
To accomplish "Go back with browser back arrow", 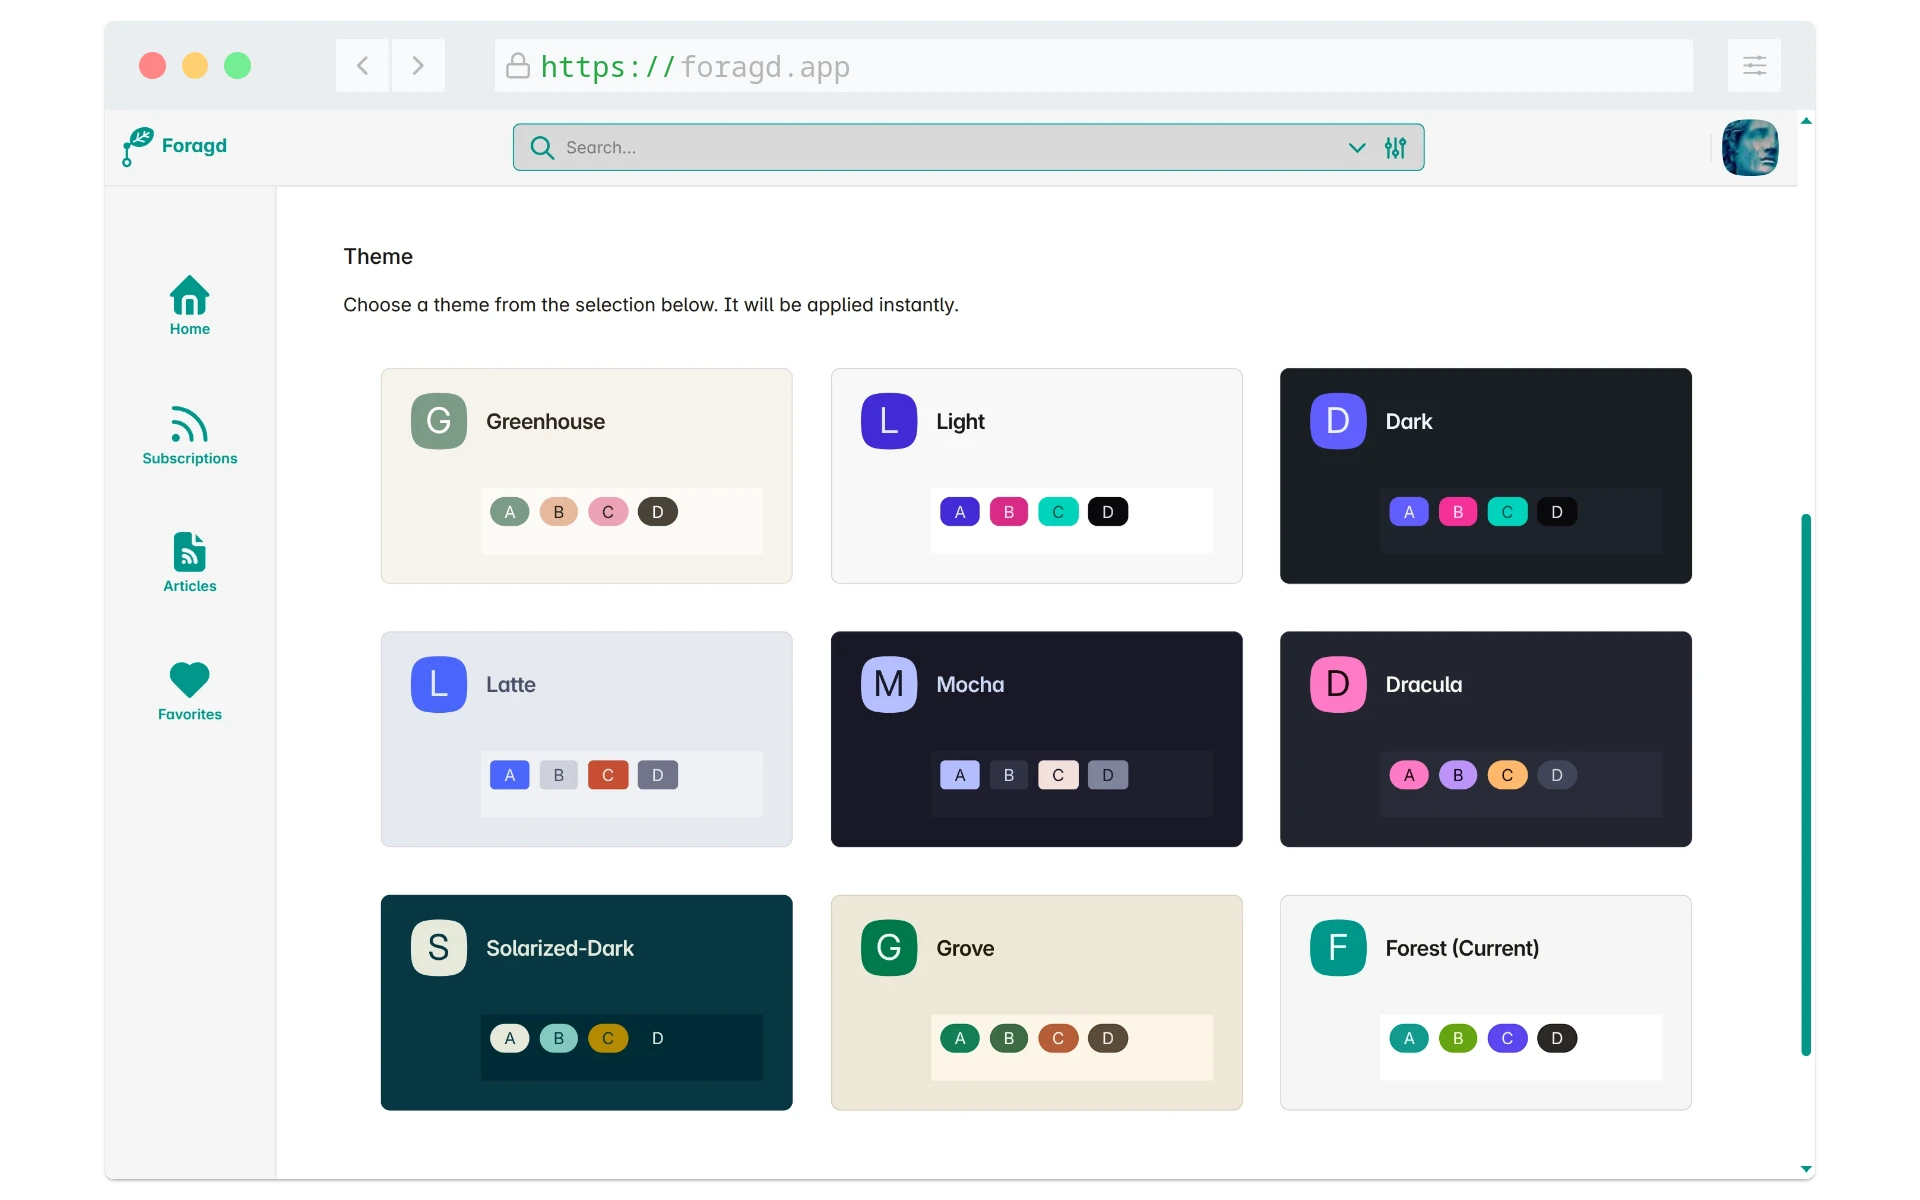I will [x=363, y=66].
